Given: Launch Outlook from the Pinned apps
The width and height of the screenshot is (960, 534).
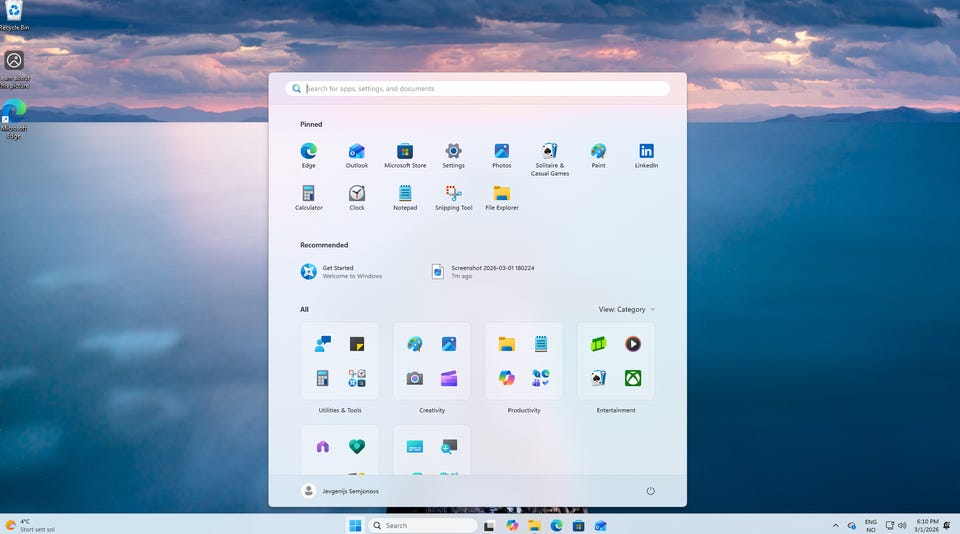Looking at the screenshot, I should (x=356, y=156).
